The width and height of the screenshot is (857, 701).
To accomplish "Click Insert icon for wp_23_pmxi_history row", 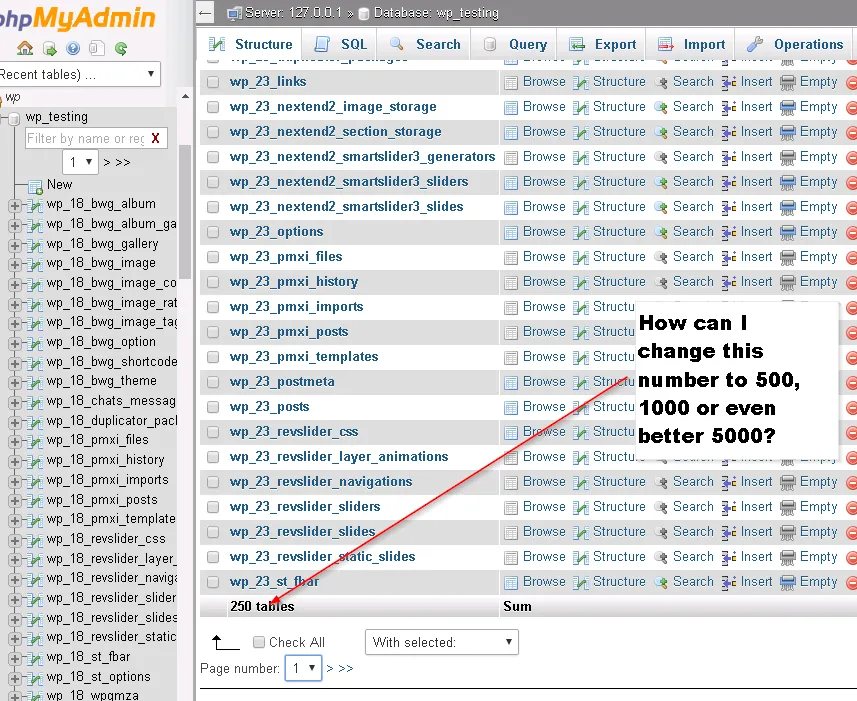I will [x=728, y=282].
